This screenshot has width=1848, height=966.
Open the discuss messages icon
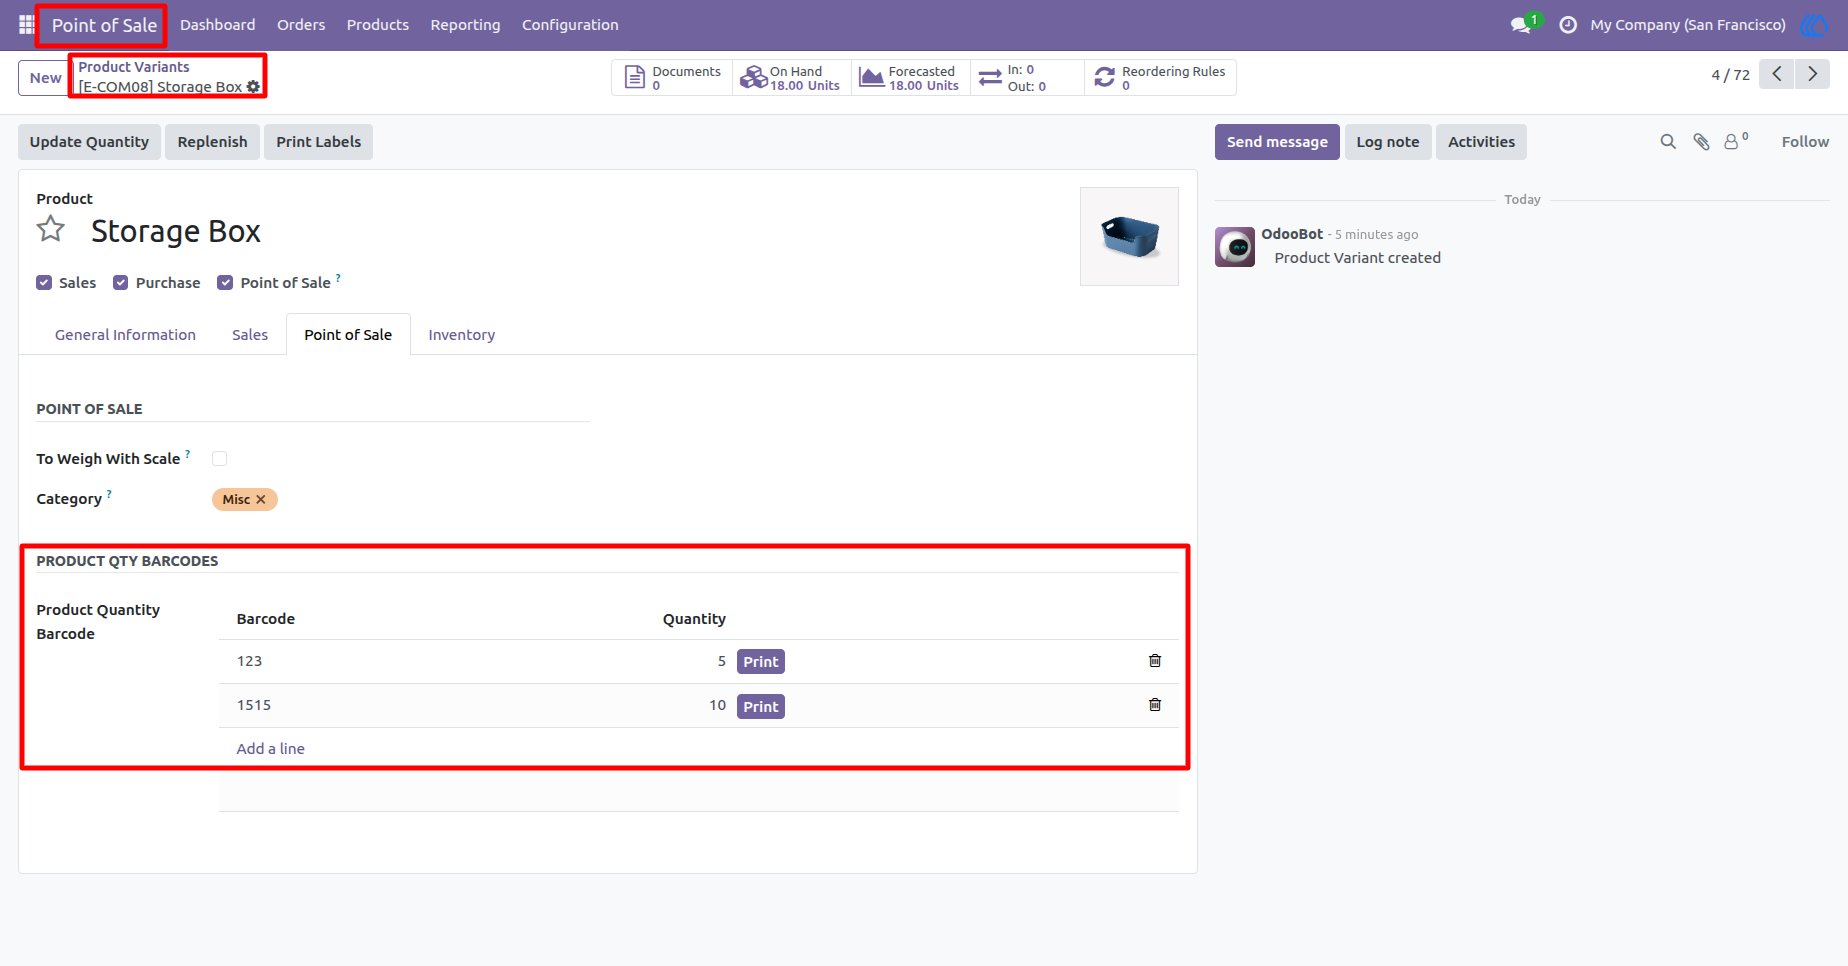click(1521, 25)
